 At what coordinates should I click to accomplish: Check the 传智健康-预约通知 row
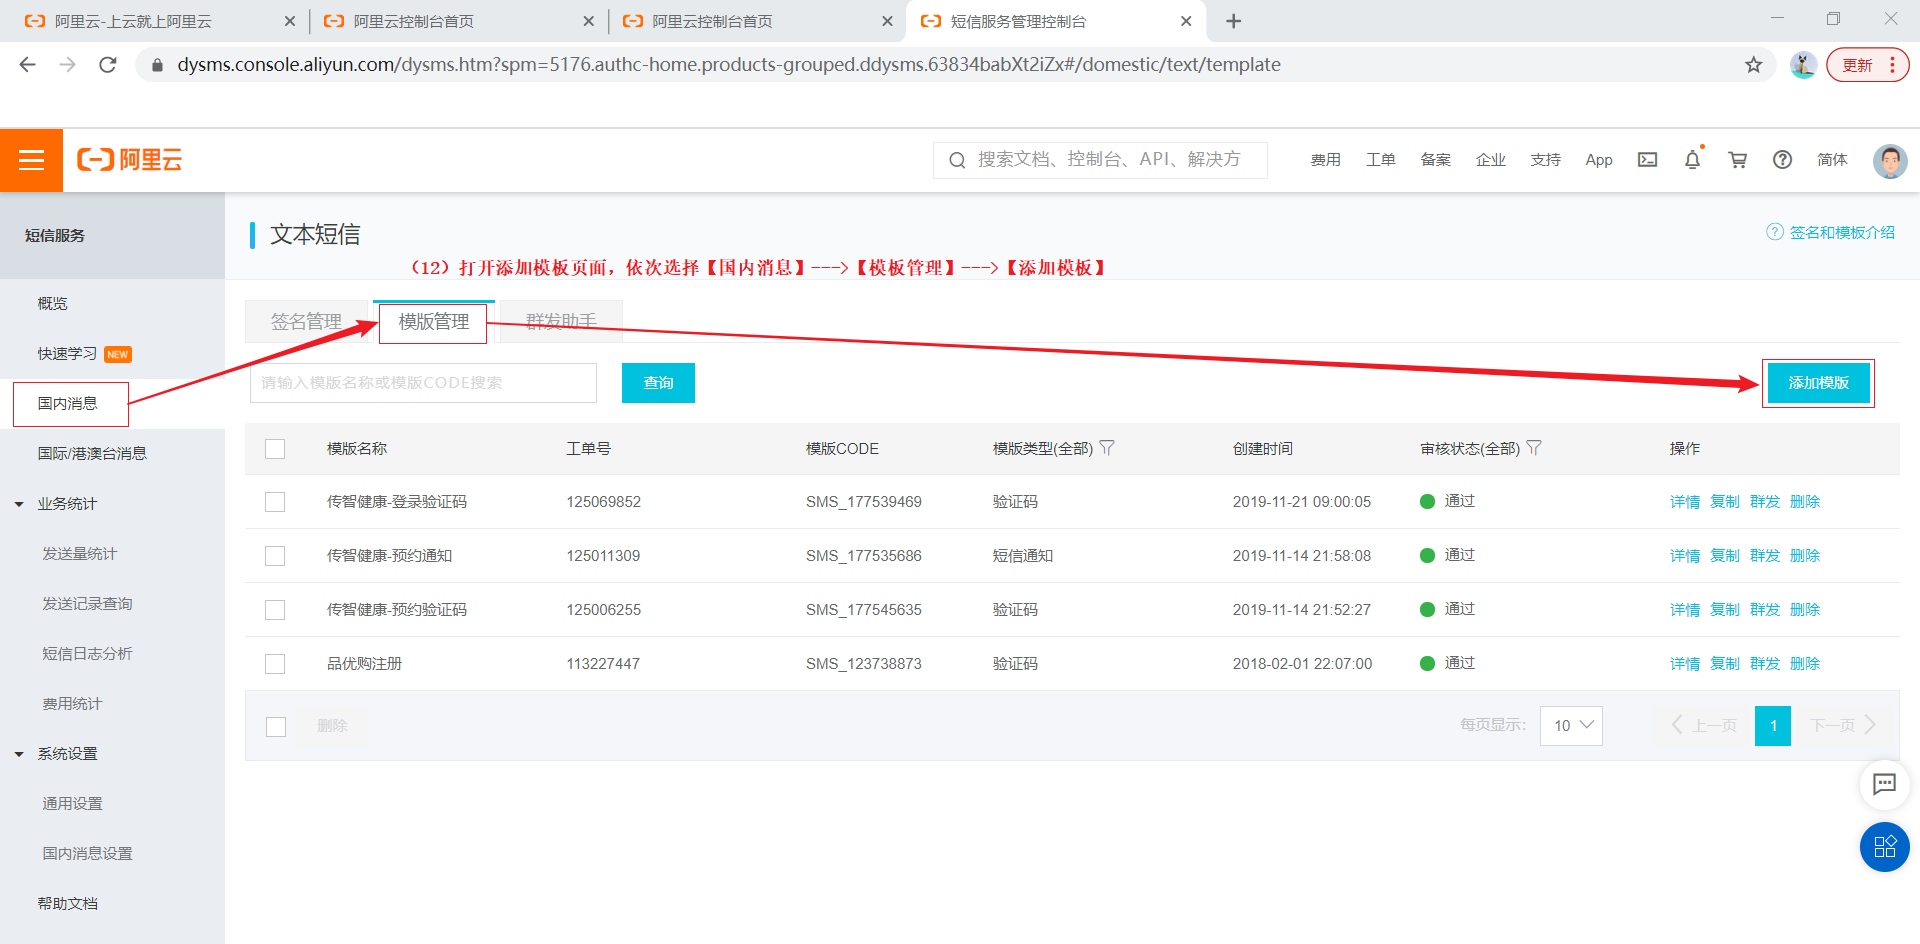pos(275,556)
